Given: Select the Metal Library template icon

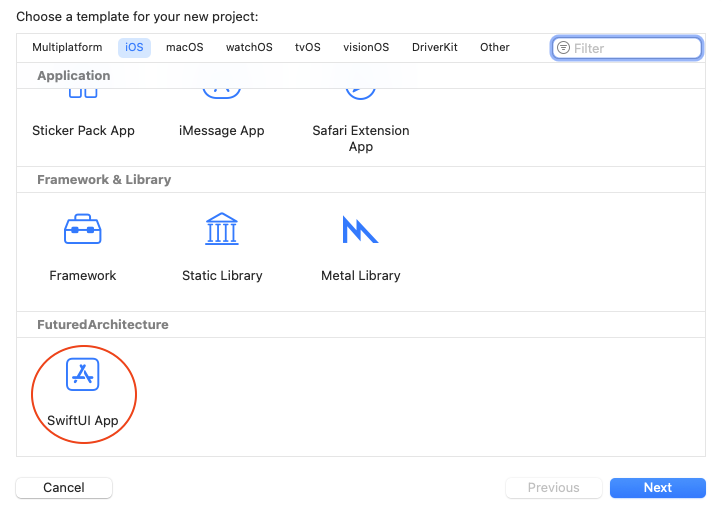Looking at the screenshot, I should pyautogui.click(x=360, y=231).
